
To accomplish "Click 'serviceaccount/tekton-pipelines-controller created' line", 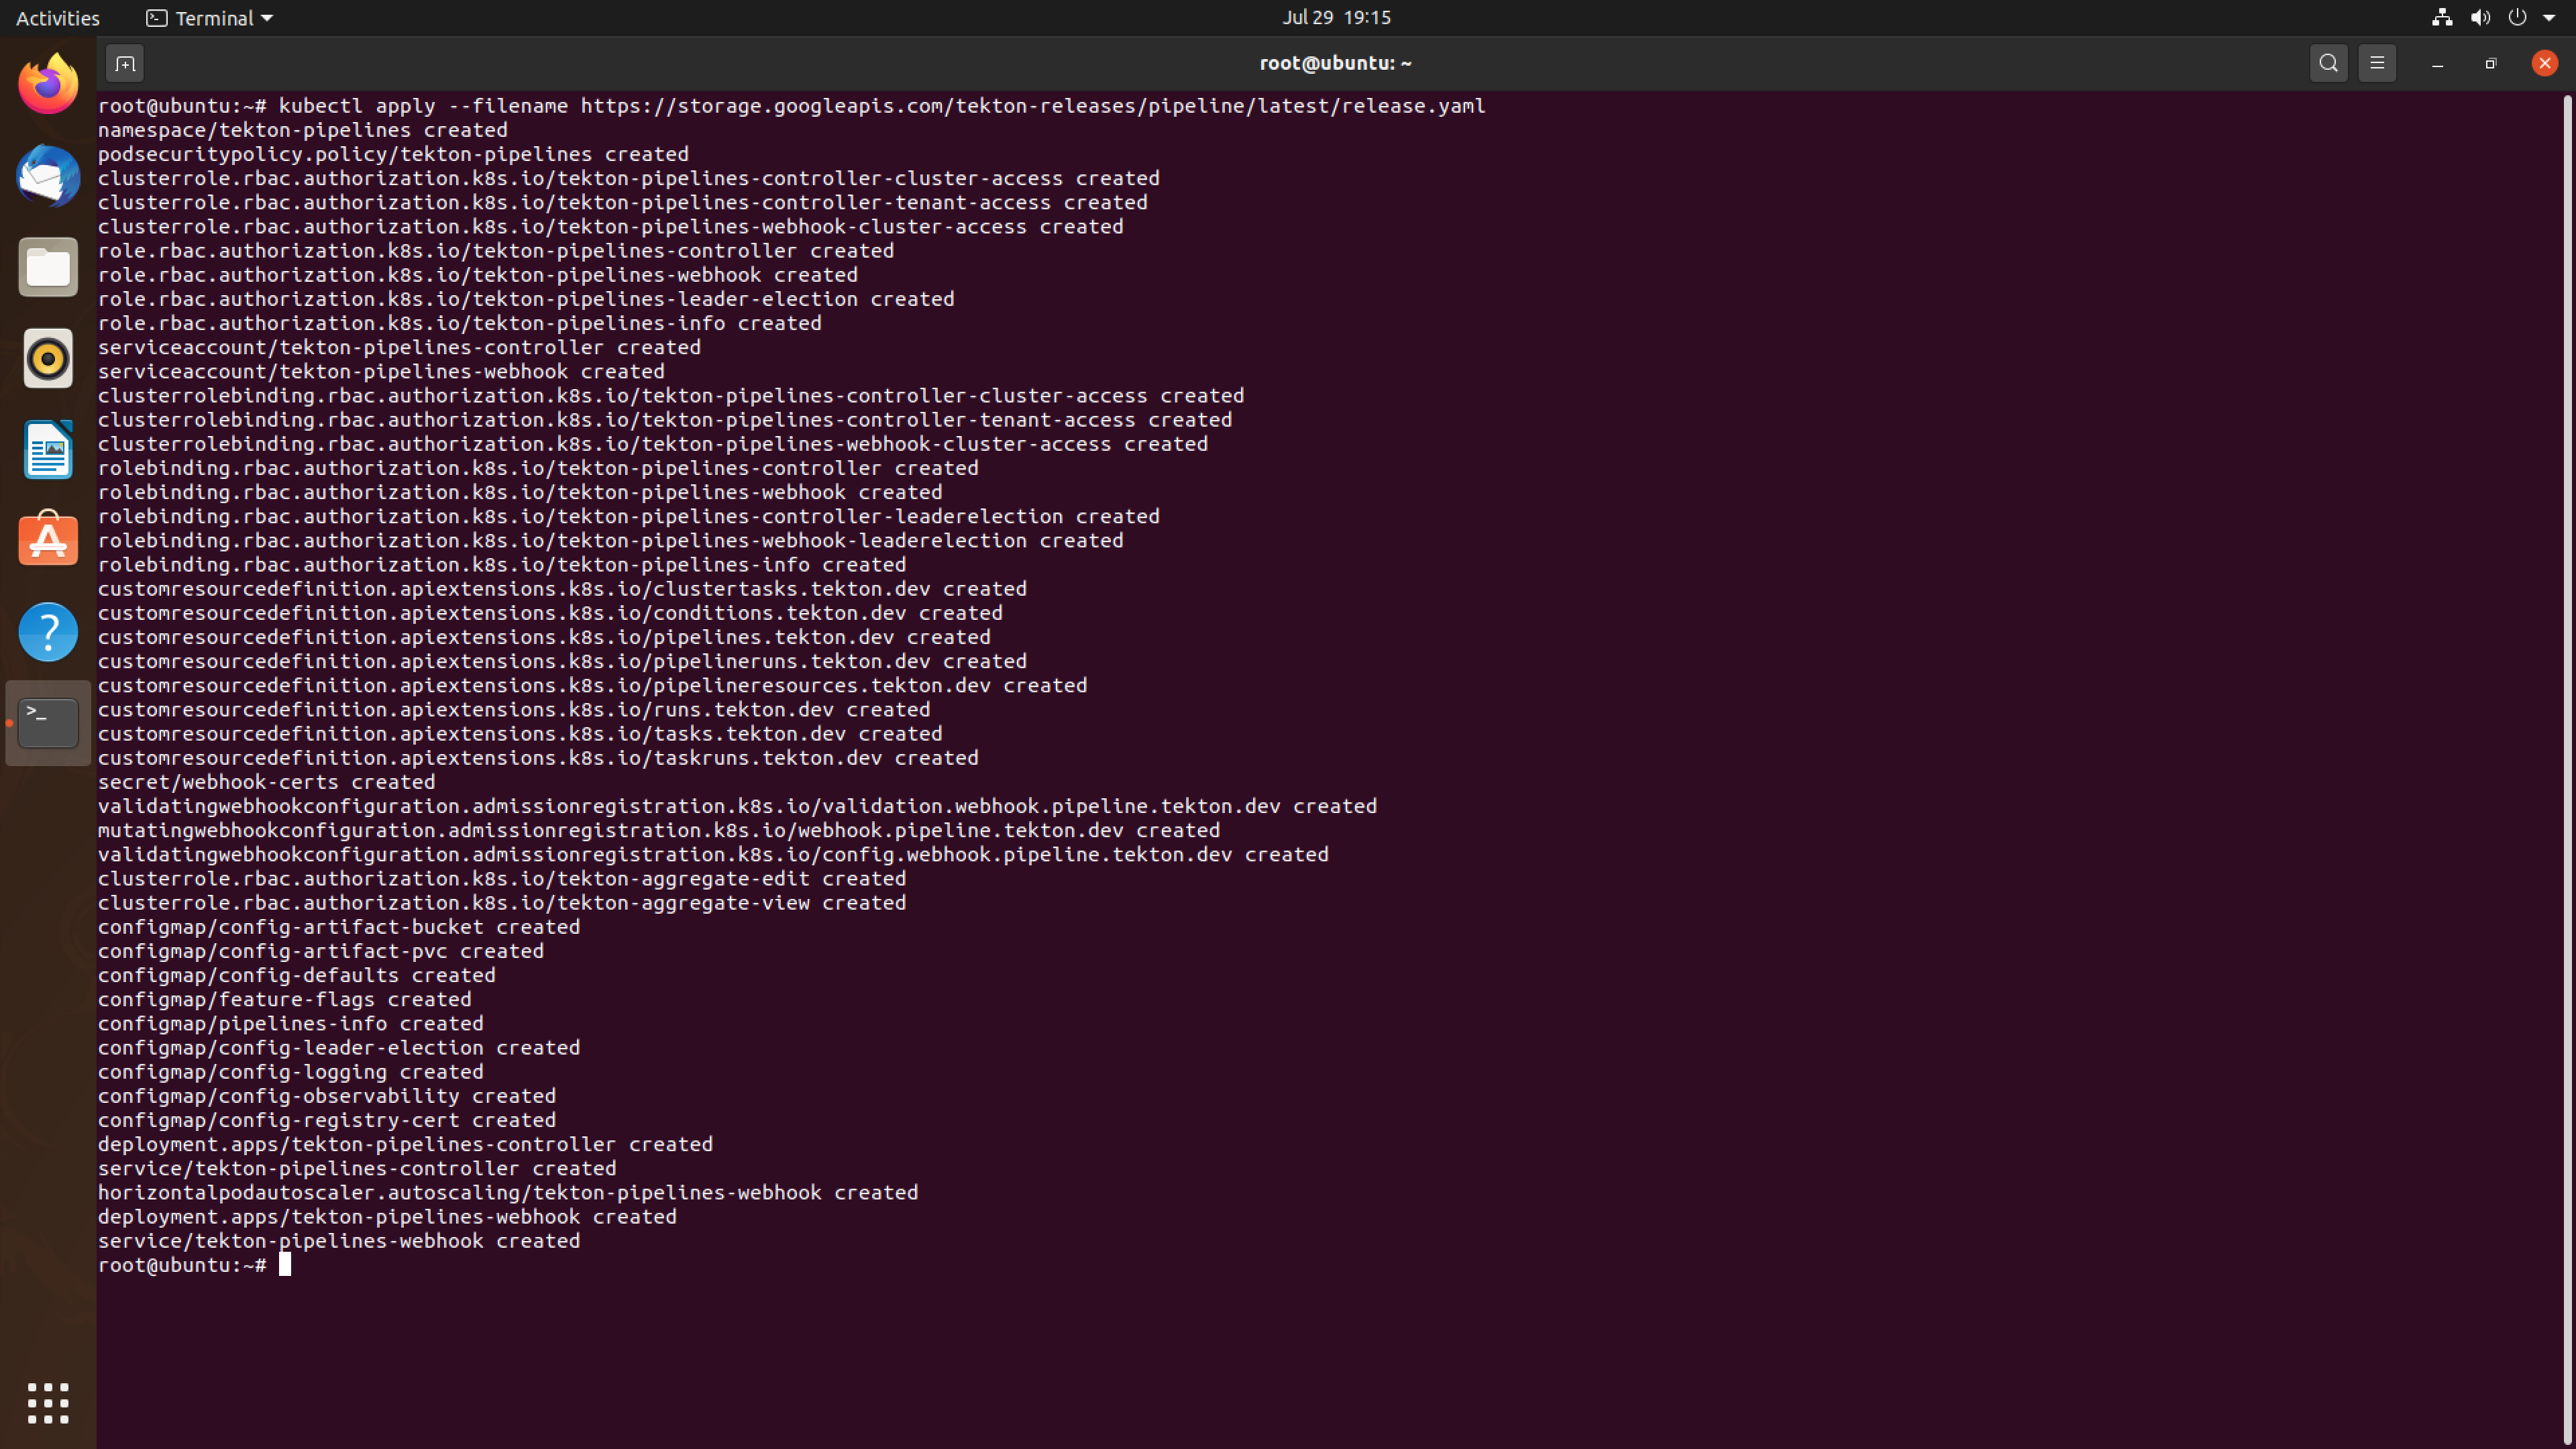I will tap(399, 347).
